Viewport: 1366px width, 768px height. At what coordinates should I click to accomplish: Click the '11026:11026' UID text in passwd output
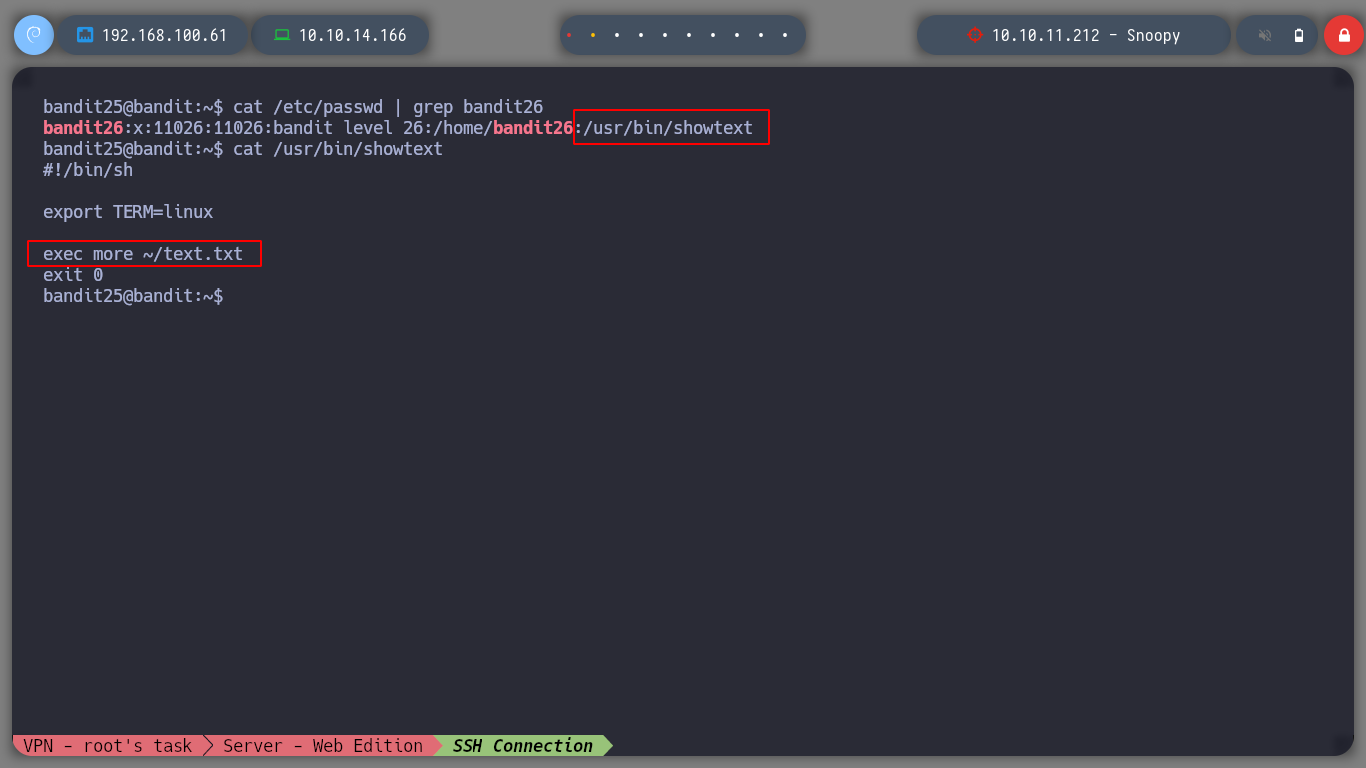[208, 128]
